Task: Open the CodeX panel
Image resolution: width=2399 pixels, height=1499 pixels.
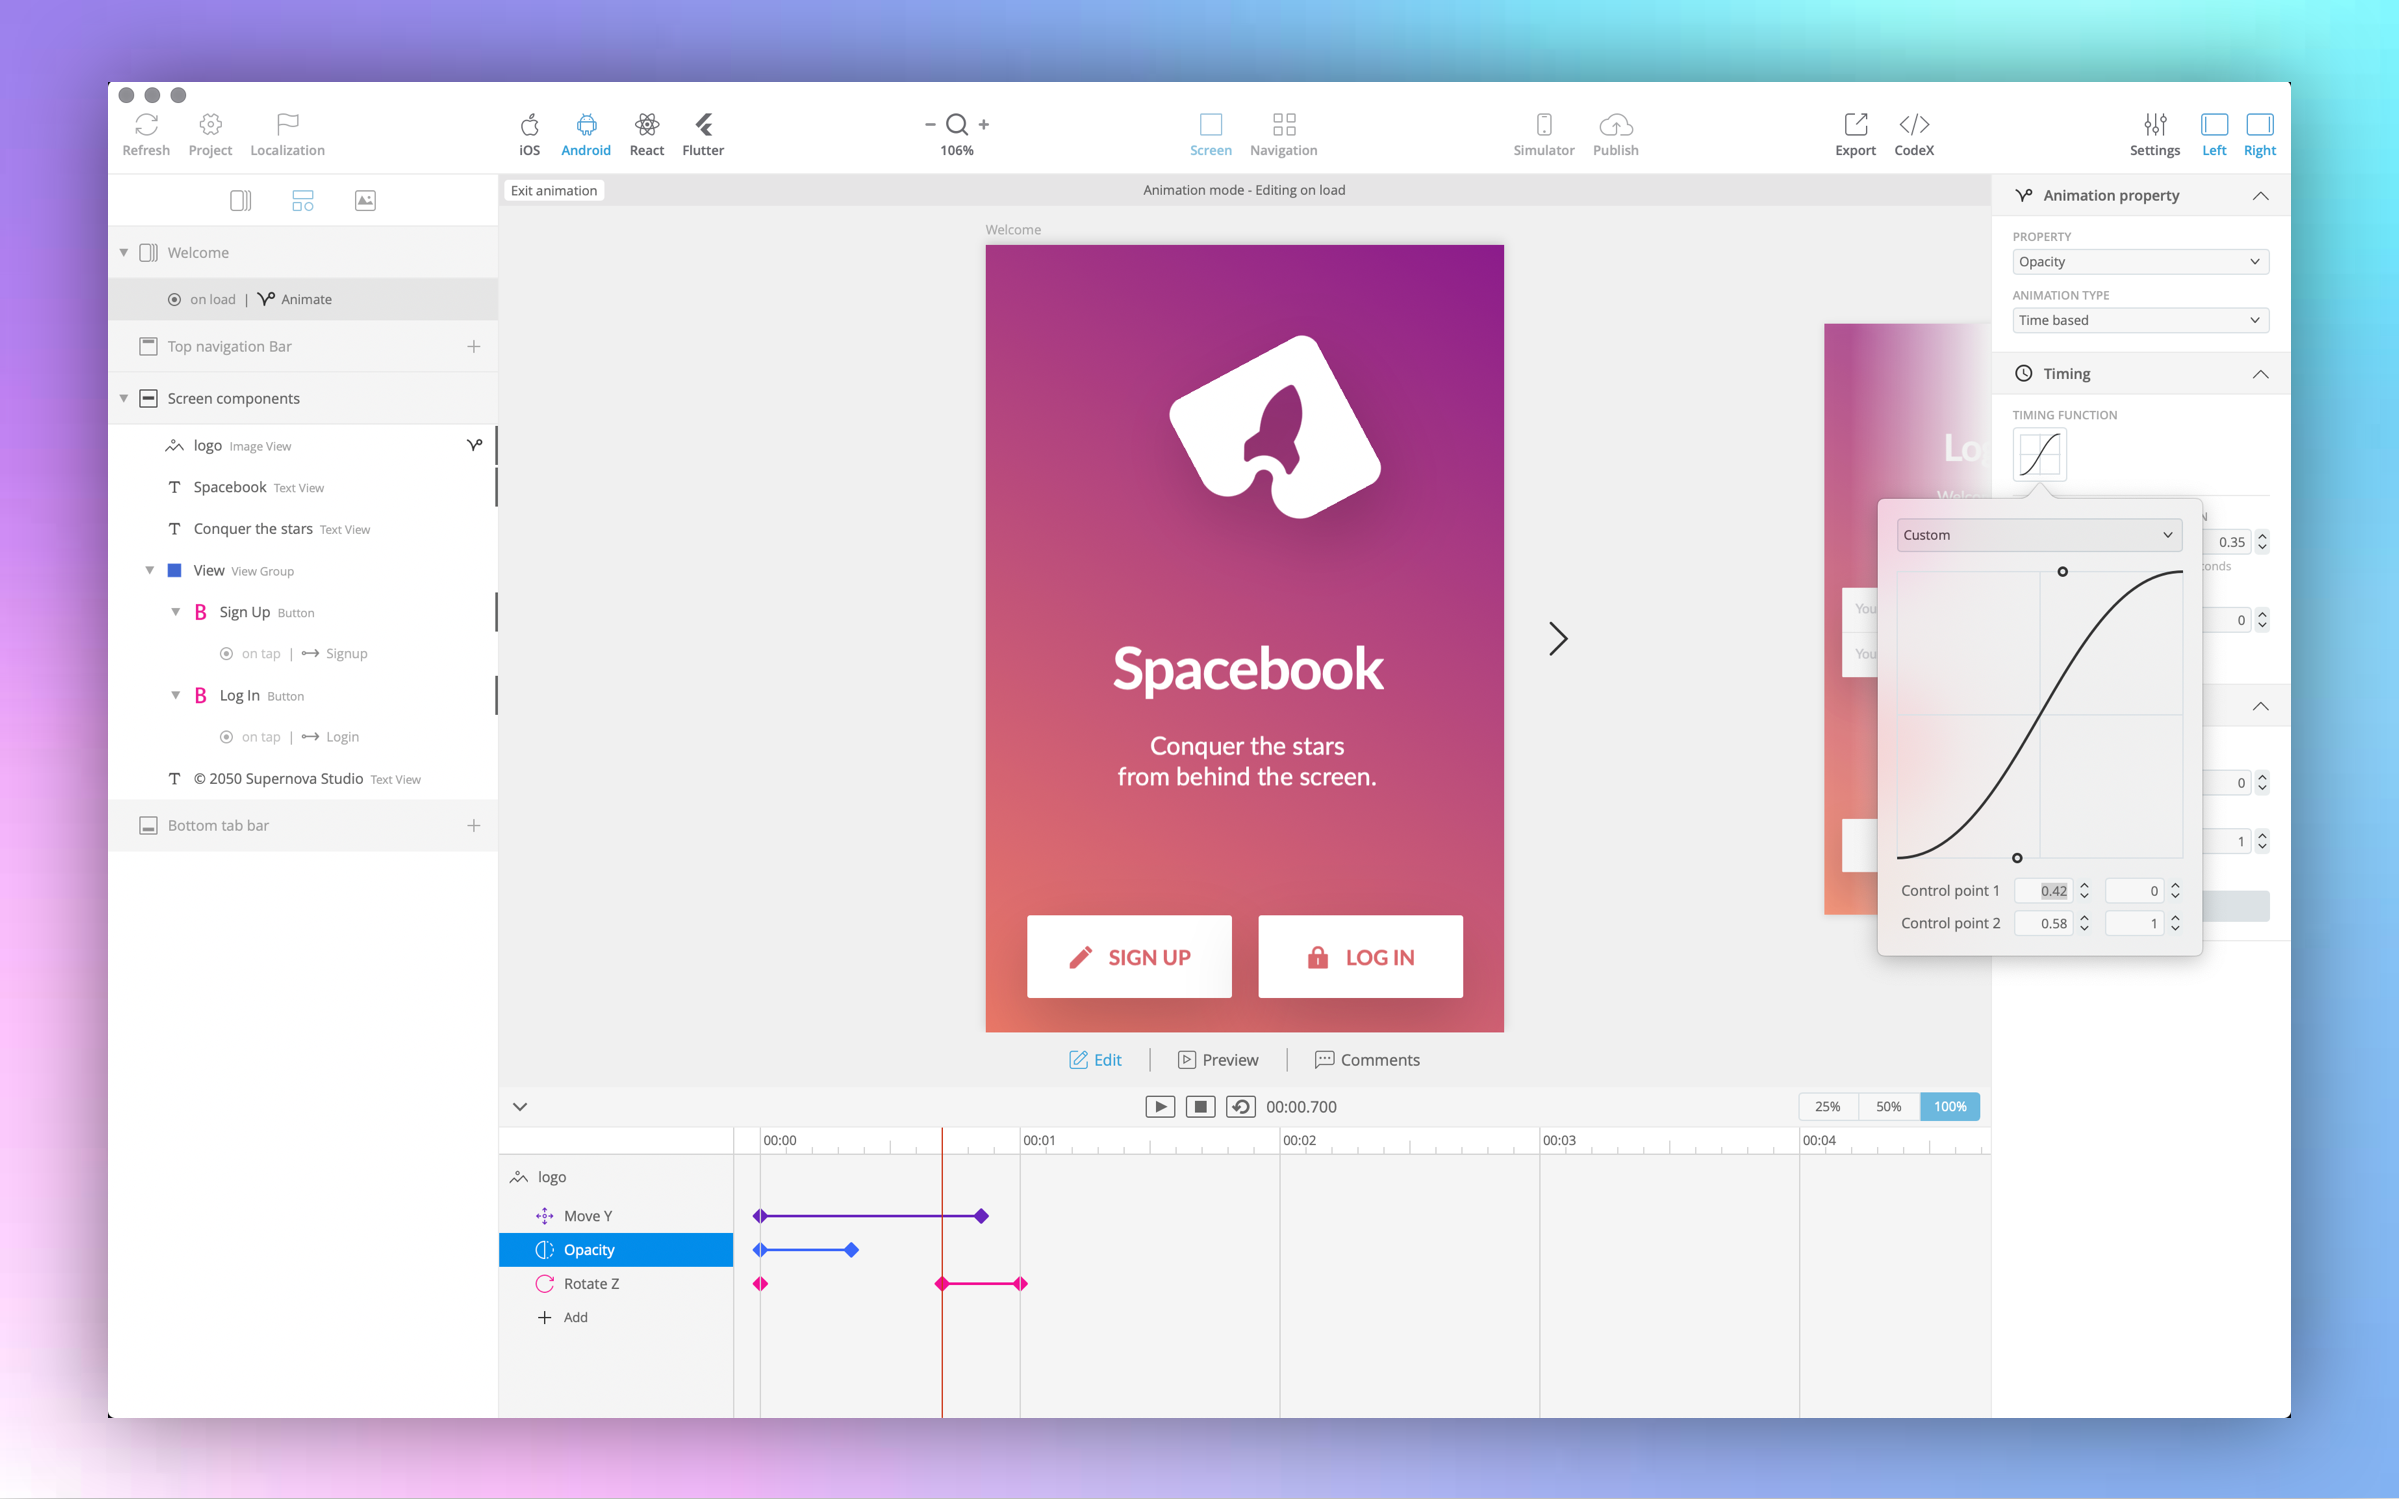Action: tap(1913, 133)
